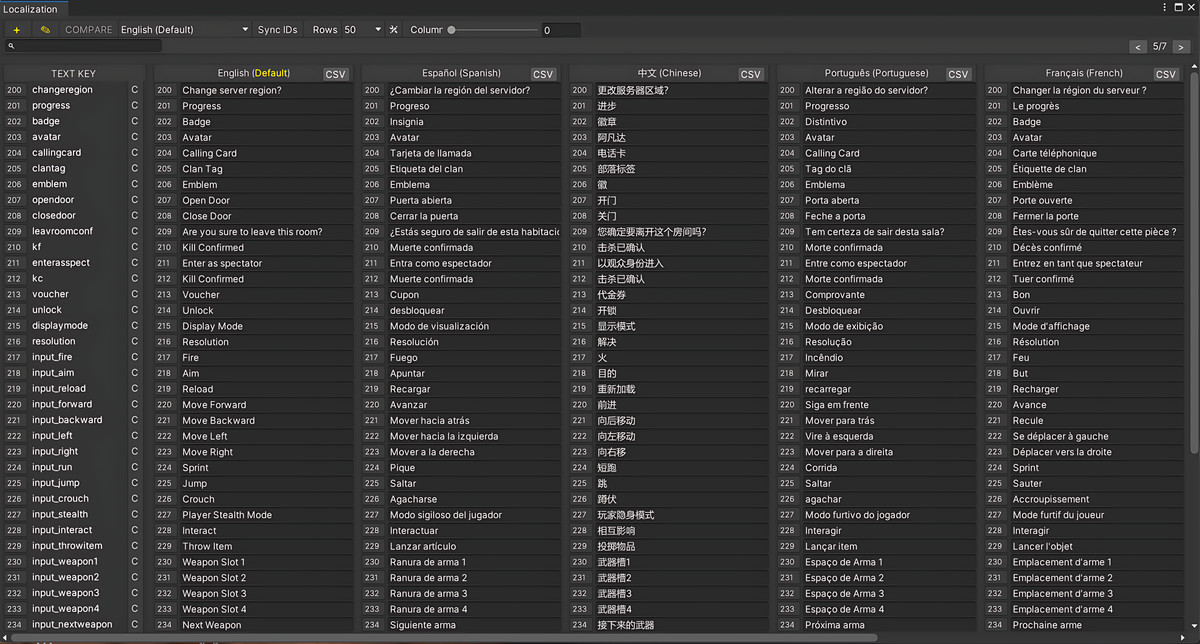
Task: Click the CSV button for Português column
Action: (x=958, y=74)
